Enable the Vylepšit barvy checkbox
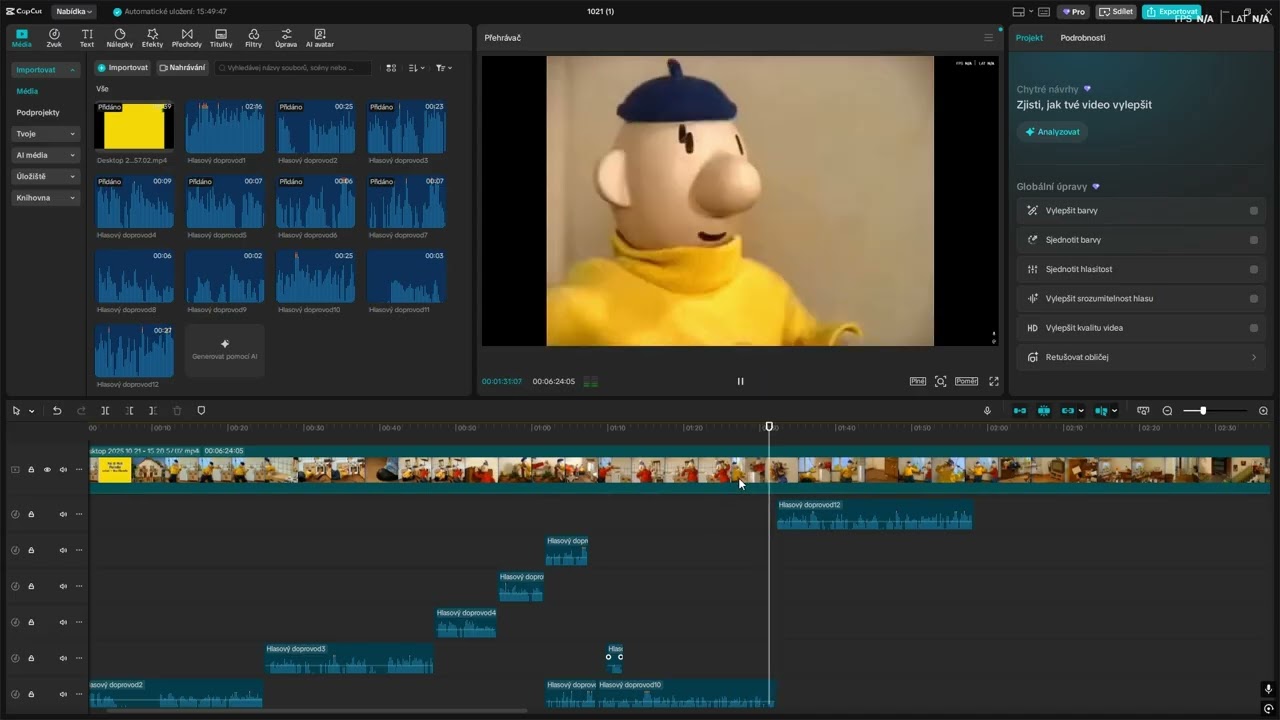 (x=1254, y=211)
